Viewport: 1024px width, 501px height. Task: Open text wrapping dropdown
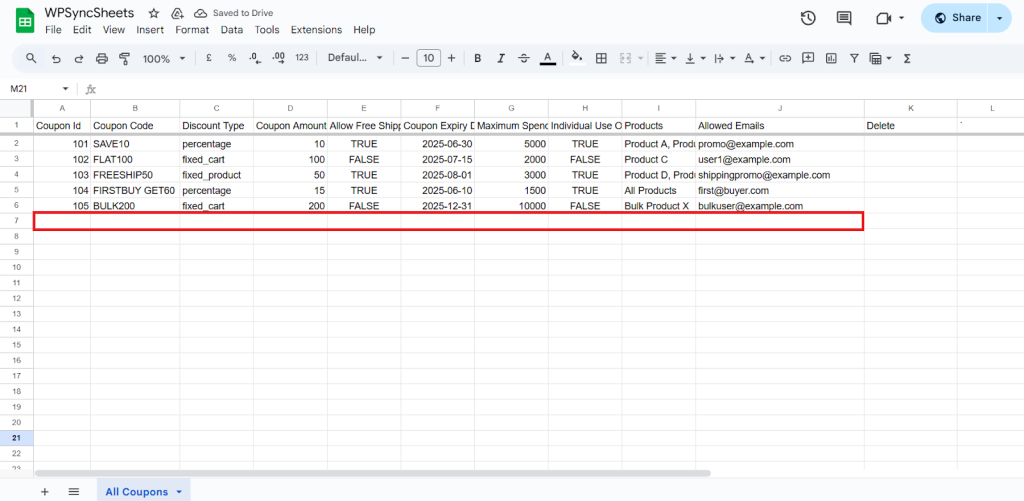pyautogui.click(x=723, y=58)
